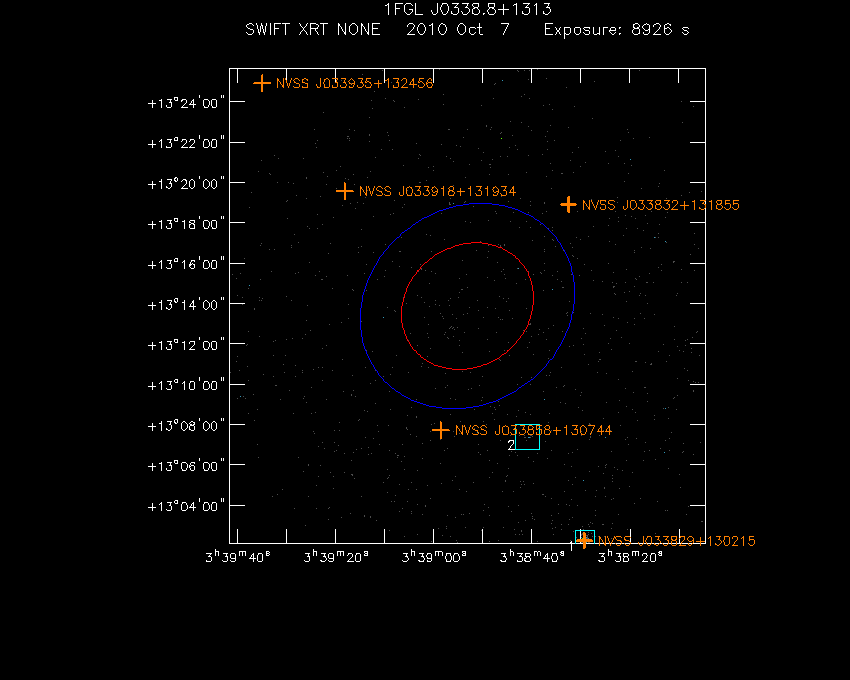This screenshot has height=680, width=850.
Task: Click the date 2010 Oct 7
Action: 458,29
